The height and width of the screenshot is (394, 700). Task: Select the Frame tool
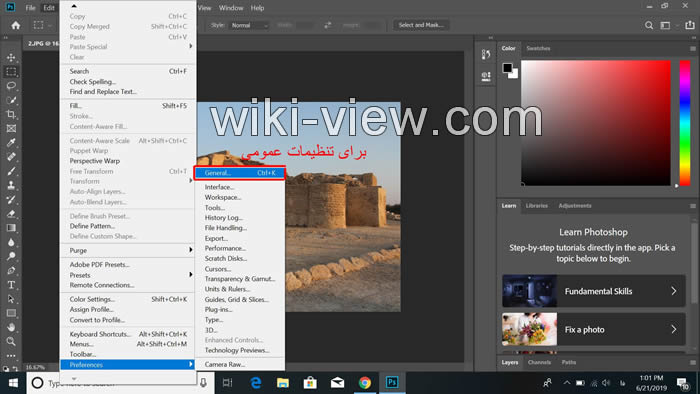(x=11, y=129)
